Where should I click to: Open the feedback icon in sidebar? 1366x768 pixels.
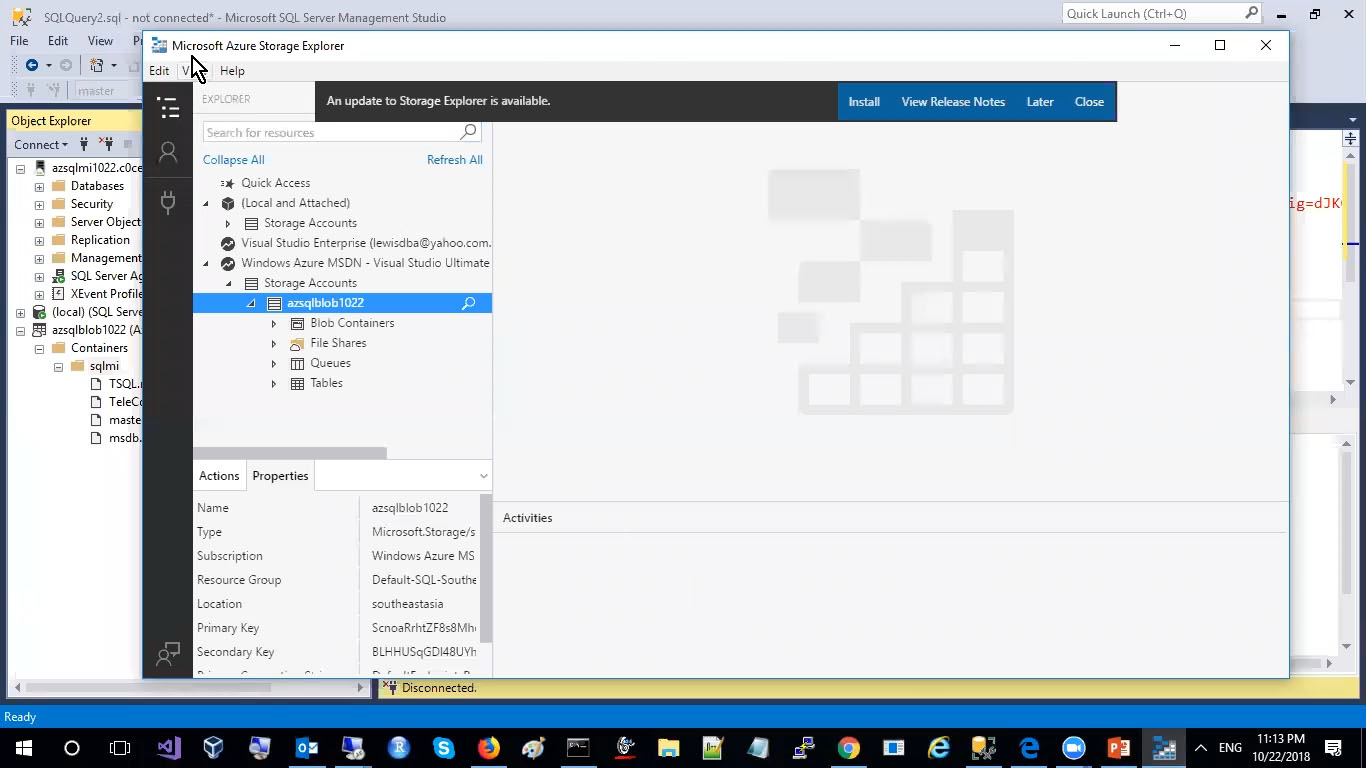(168, 654)
